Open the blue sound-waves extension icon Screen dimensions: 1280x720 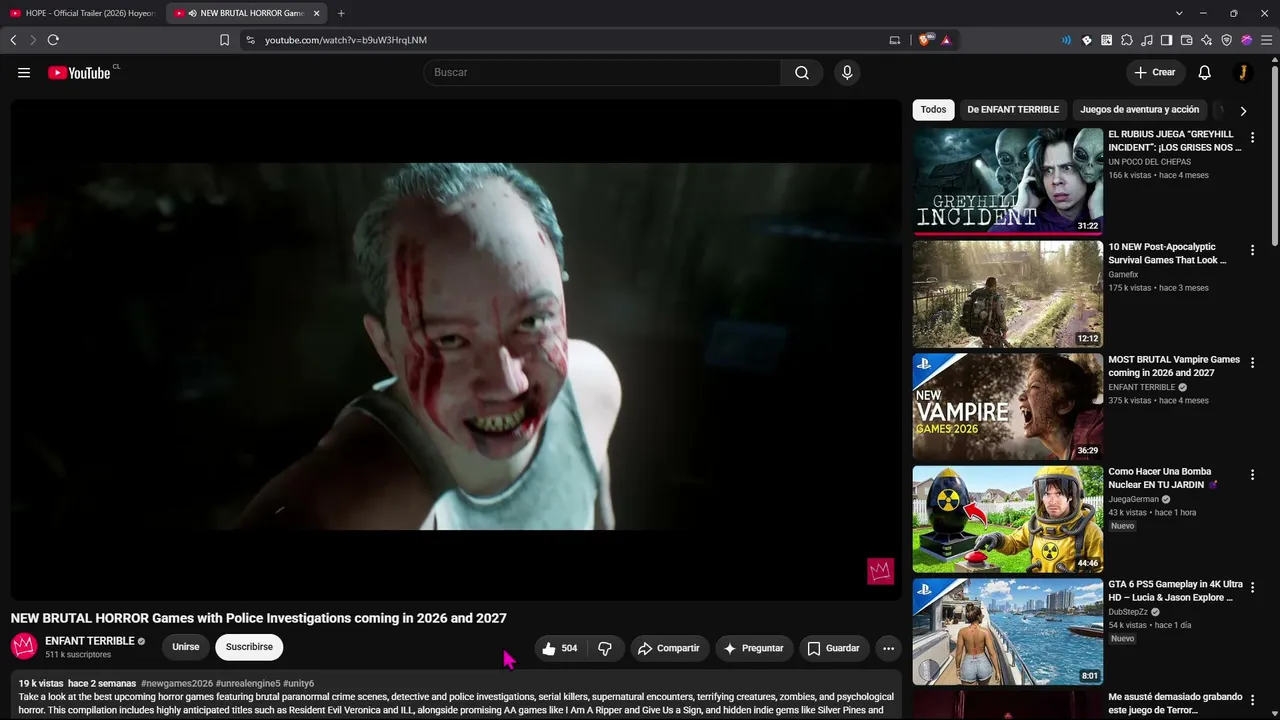tap(1066, 40)
